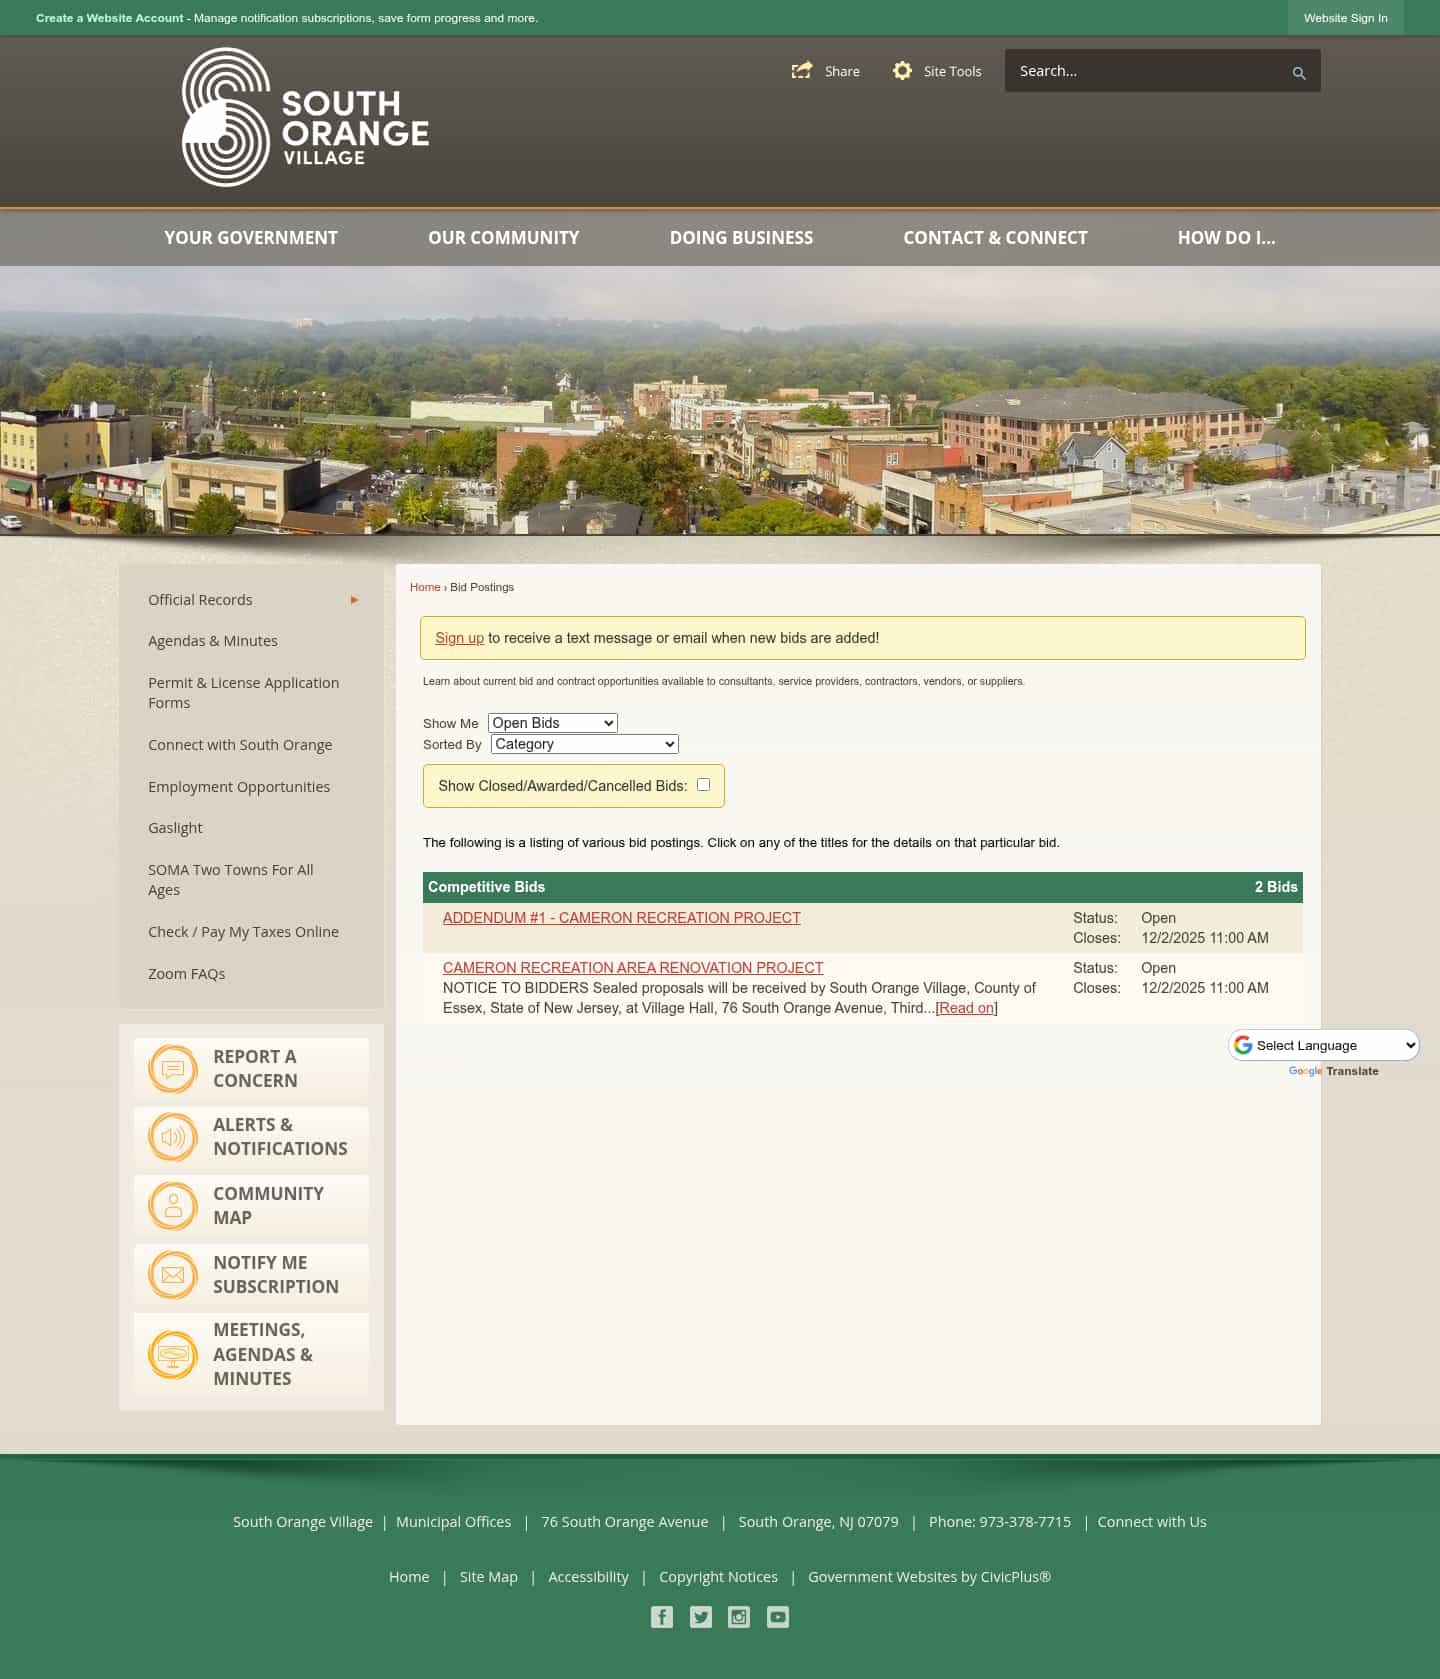Click the Report a Concern label

click(255, 1069)
